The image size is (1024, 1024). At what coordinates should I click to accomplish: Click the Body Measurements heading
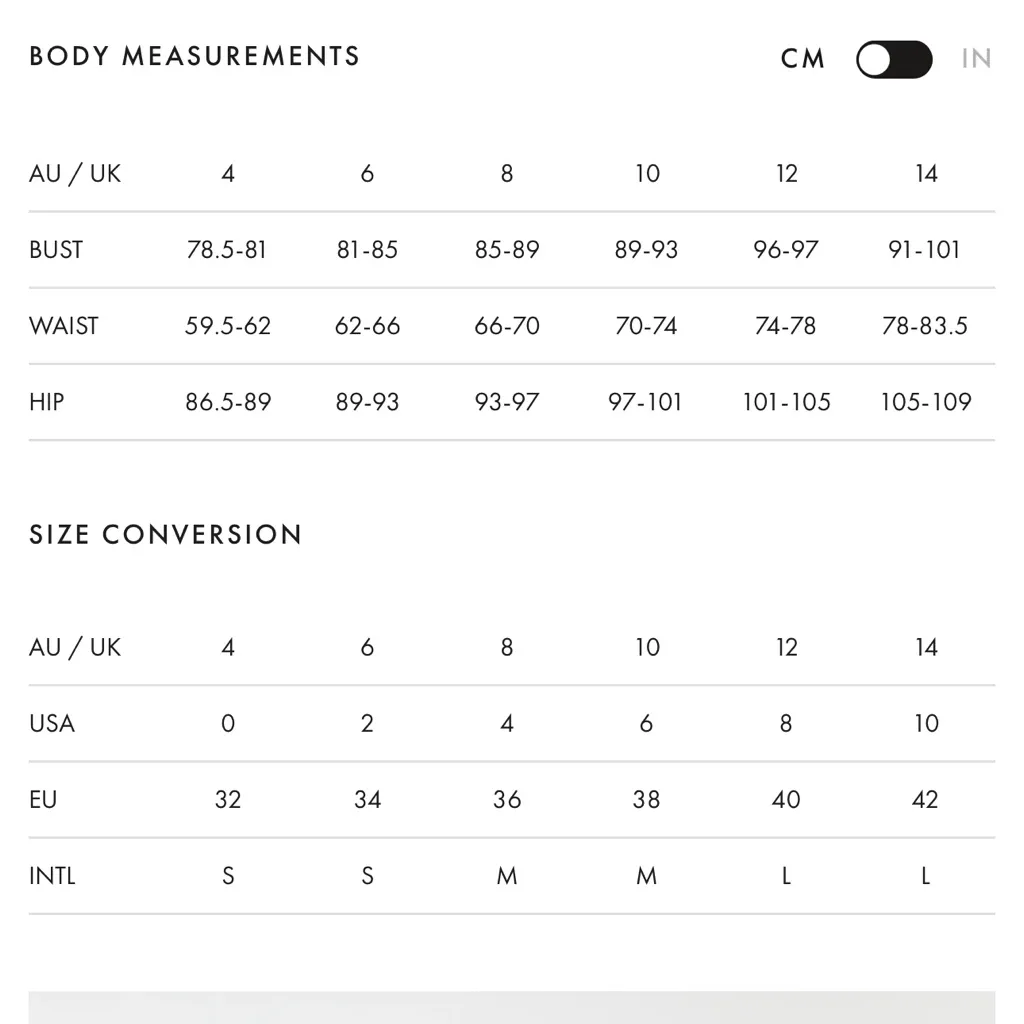(195, 56)
